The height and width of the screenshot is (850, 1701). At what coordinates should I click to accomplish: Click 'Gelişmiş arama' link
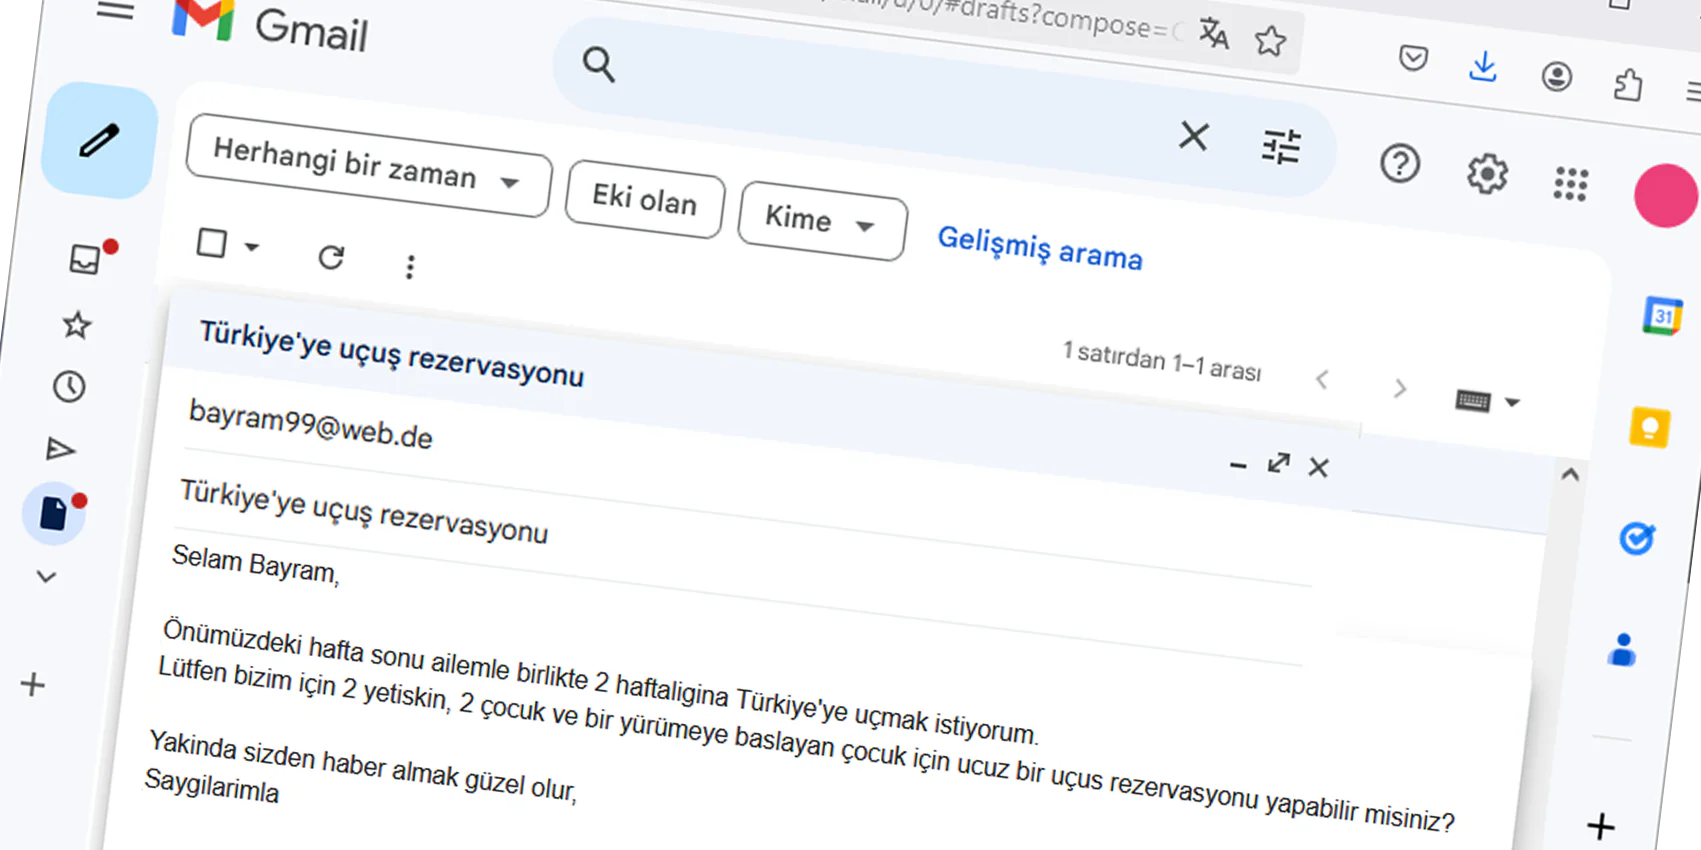tap(1040, 248)
